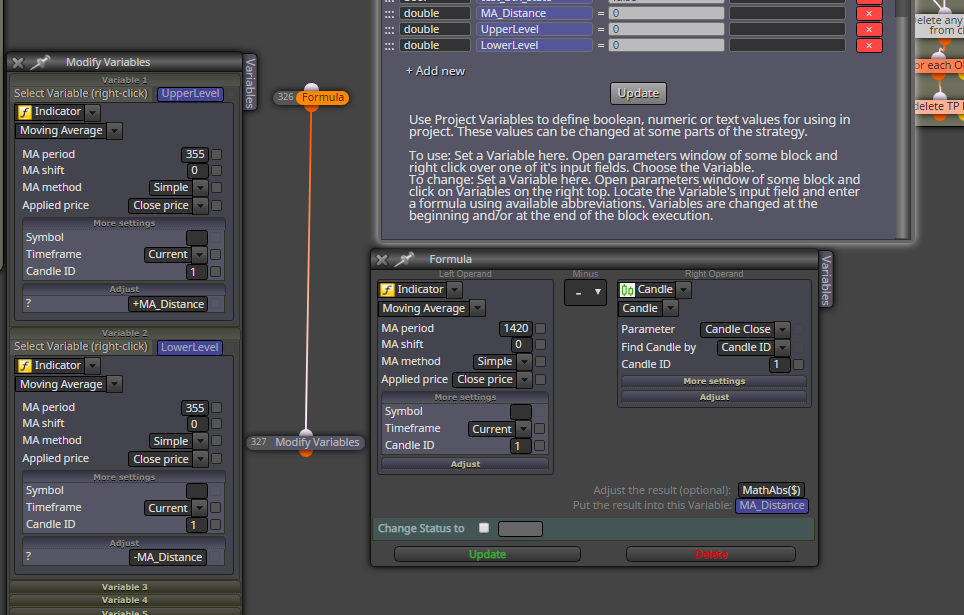Viewport: 964px width, 615px height.
Task: Expand More settings in right operand
Action: point(714,381)
